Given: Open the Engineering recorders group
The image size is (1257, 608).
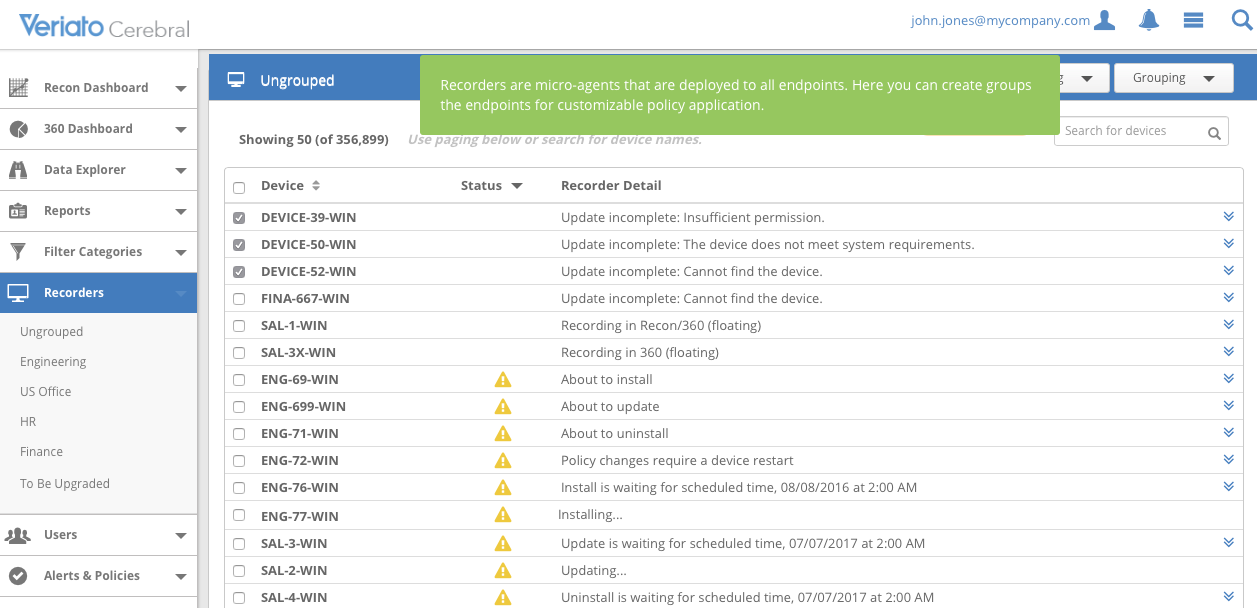Looking at the screenshot, I should pos(53,362).
